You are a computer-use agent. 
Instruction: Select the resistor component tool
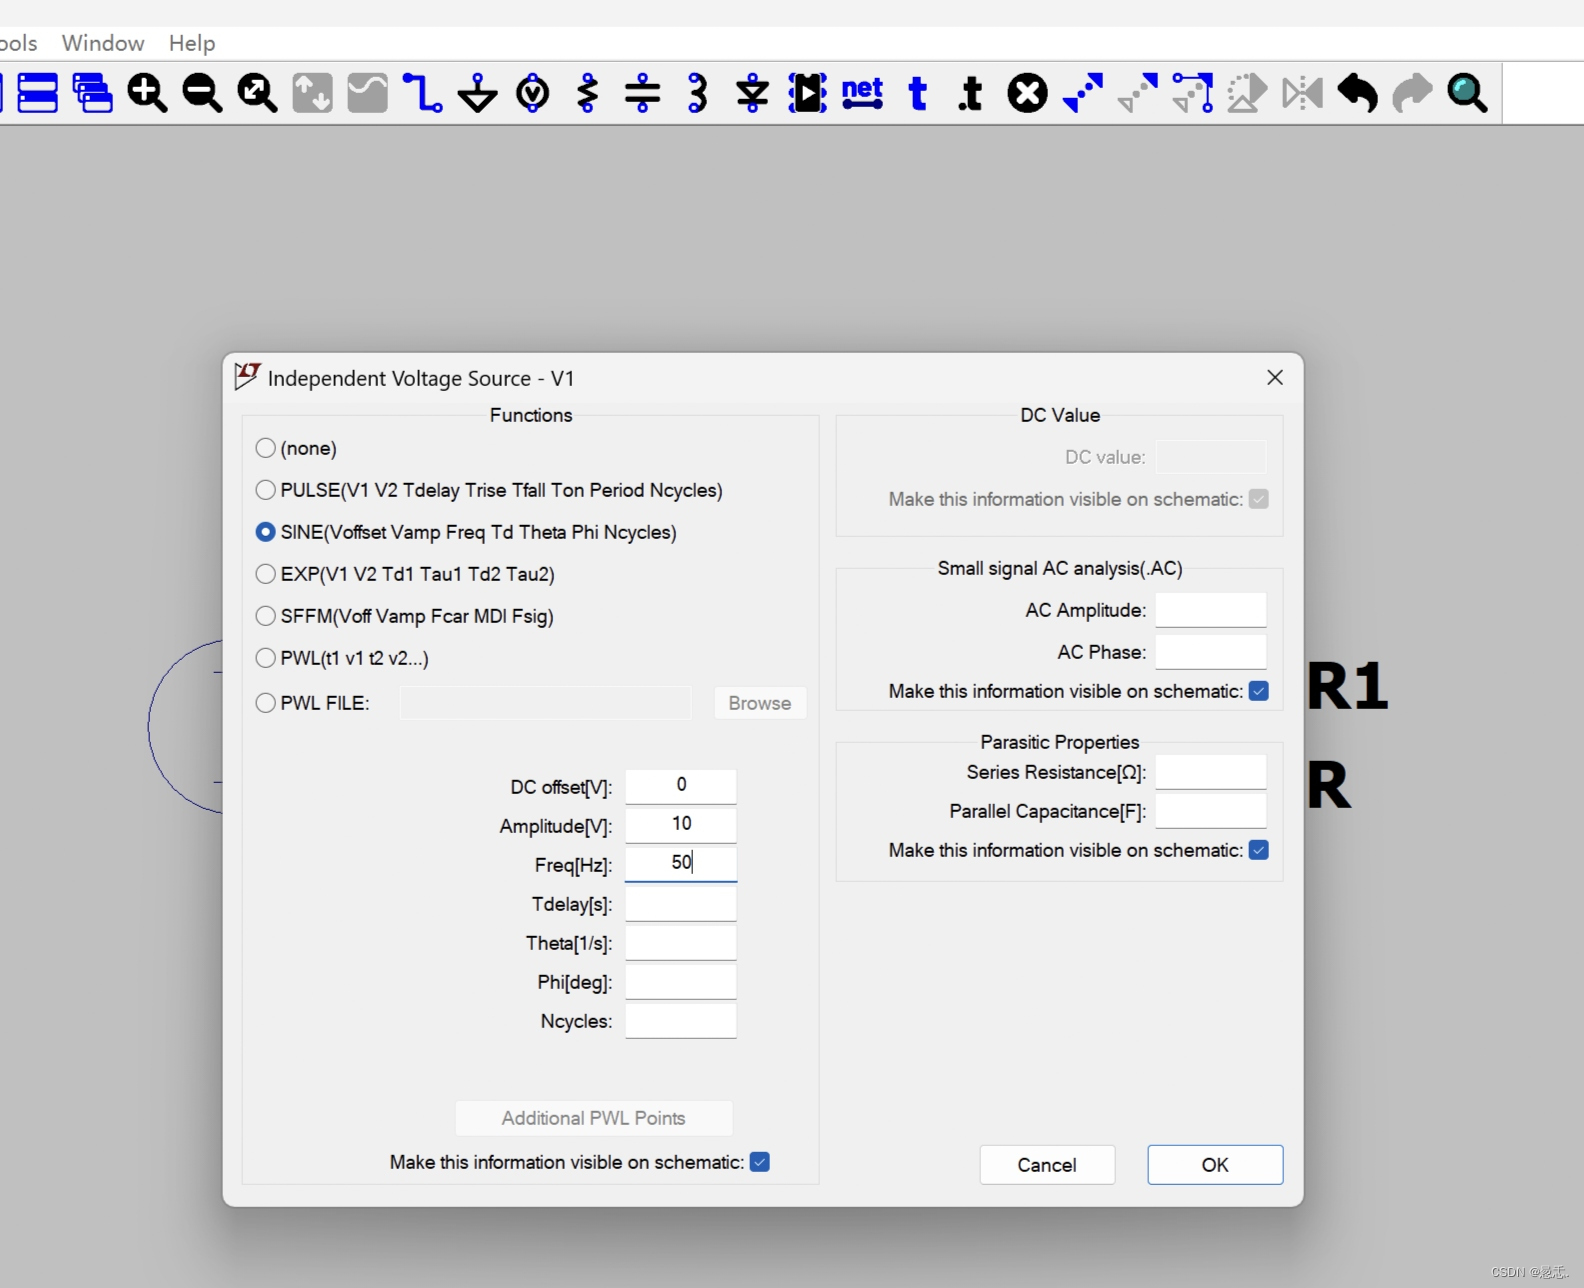[587, 93]
